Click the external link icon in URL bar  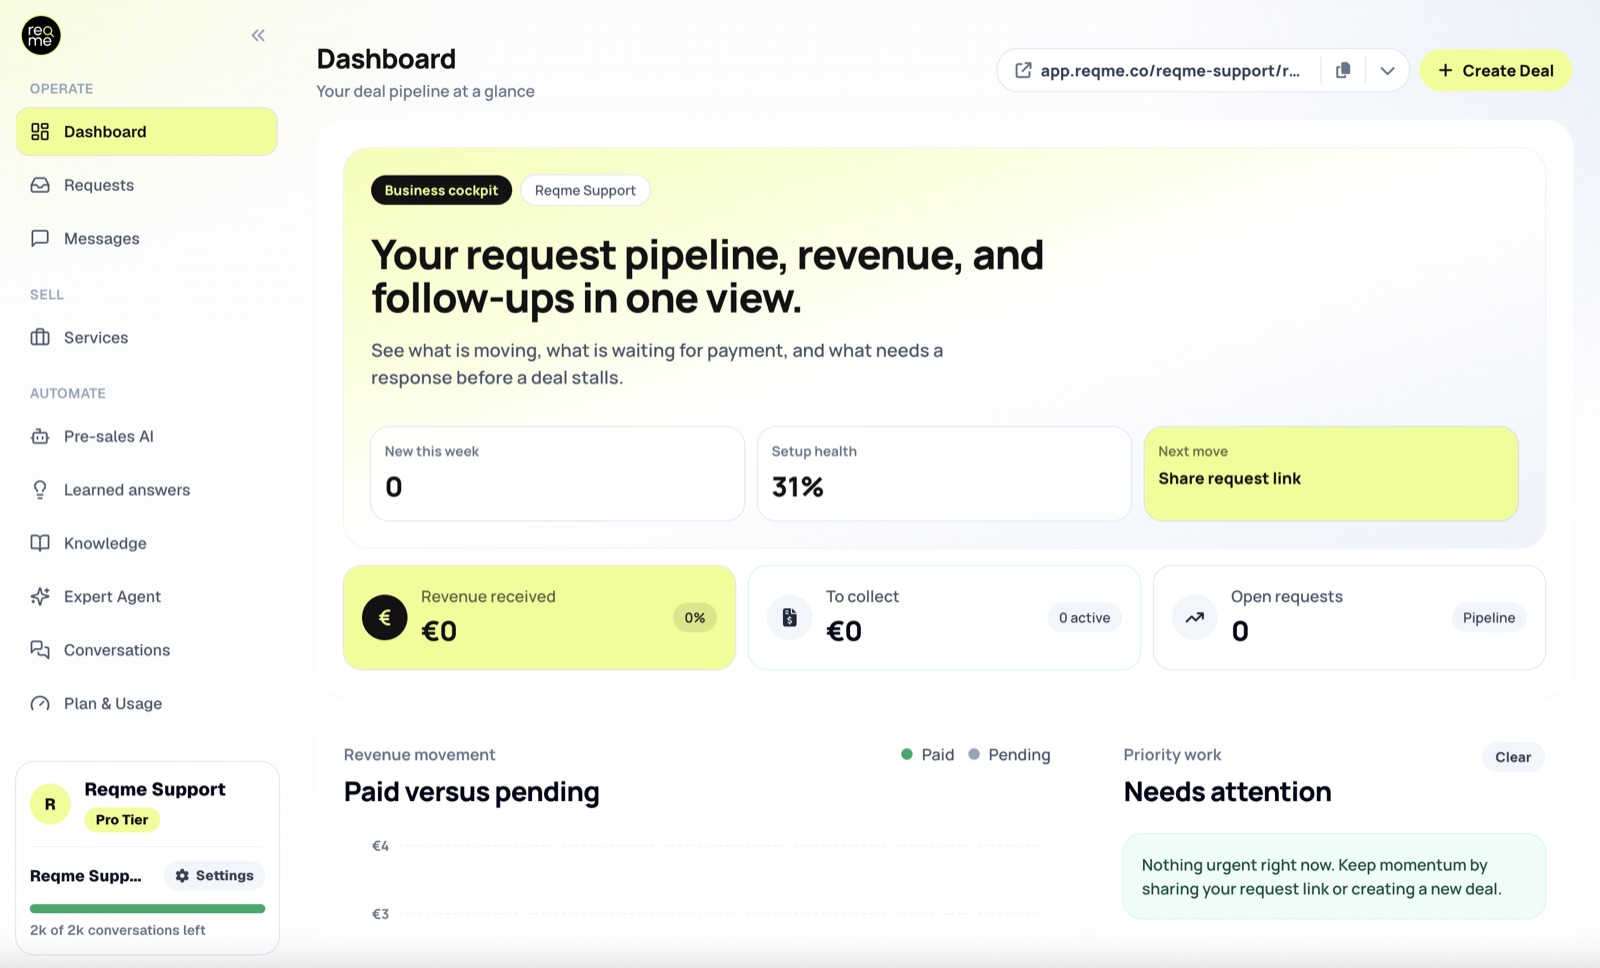pos(1023,70)
